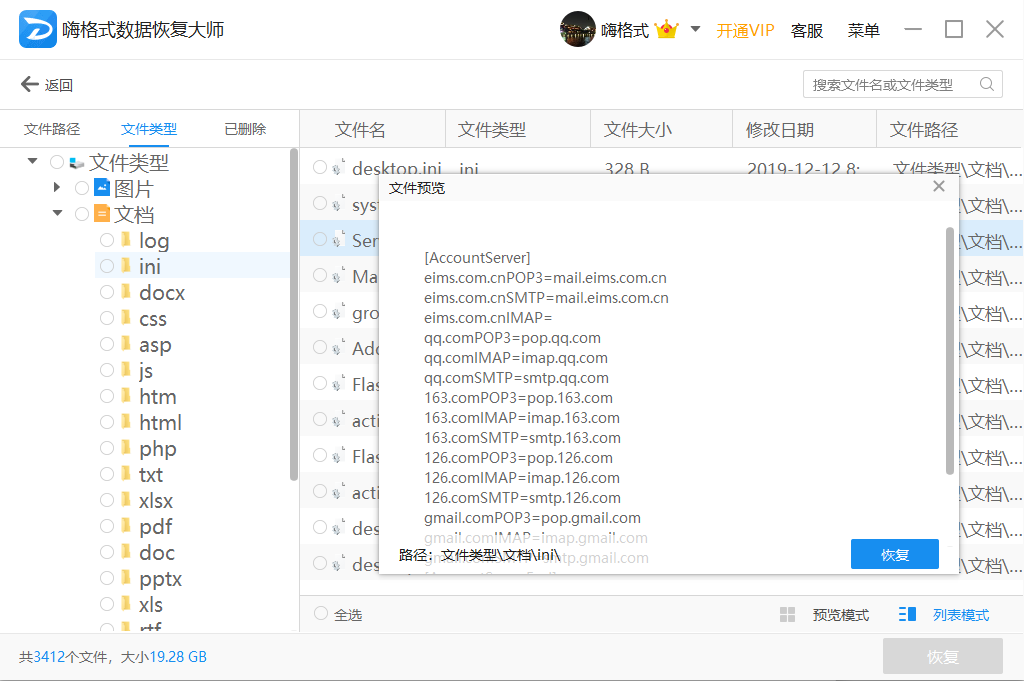Click the preview dialog vertical scrollbar
The image size is (1024, 681).
tap(950, 350)
